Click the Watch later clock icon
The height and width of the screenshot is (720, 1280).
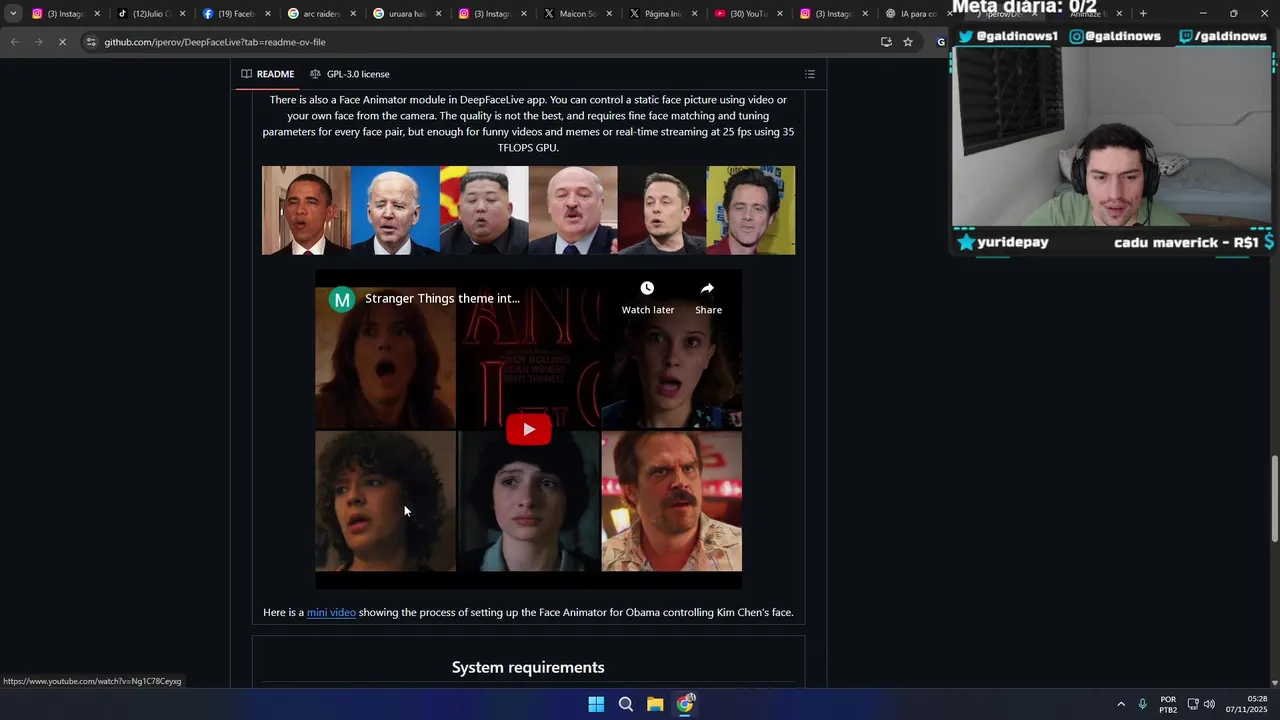click(647, 288)
